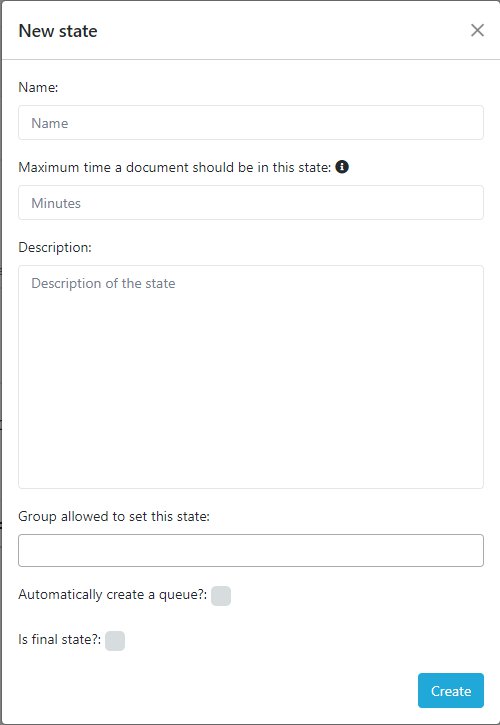Submit the form using the blue Create button
500x725 pixels.
[x=451, y=691]
